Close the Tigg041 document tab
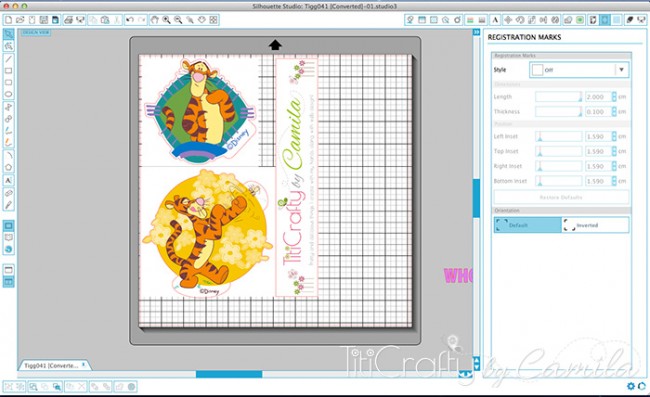This screenshot has height=397, width=650. pos(84,365)
